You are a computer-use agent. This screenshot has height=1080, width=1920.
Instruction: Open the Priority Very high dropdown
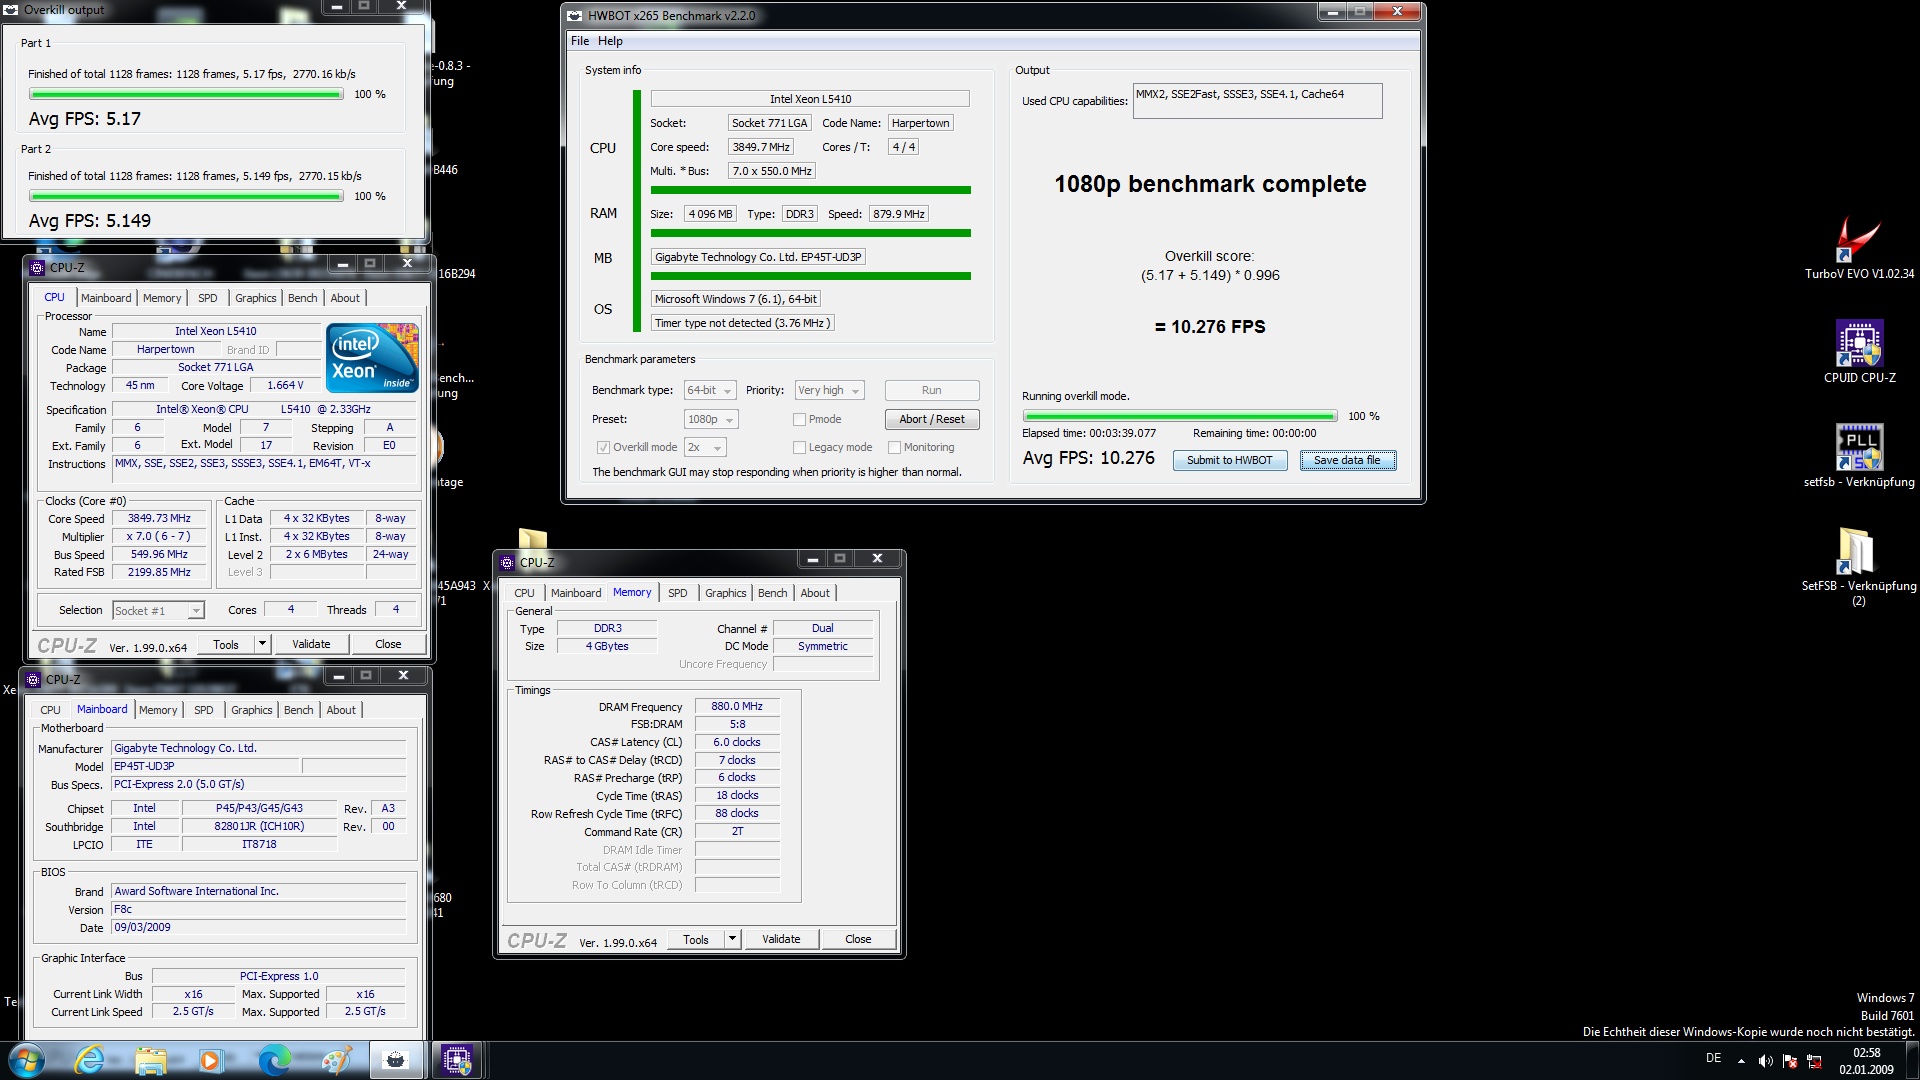click(x=829, y=390)
